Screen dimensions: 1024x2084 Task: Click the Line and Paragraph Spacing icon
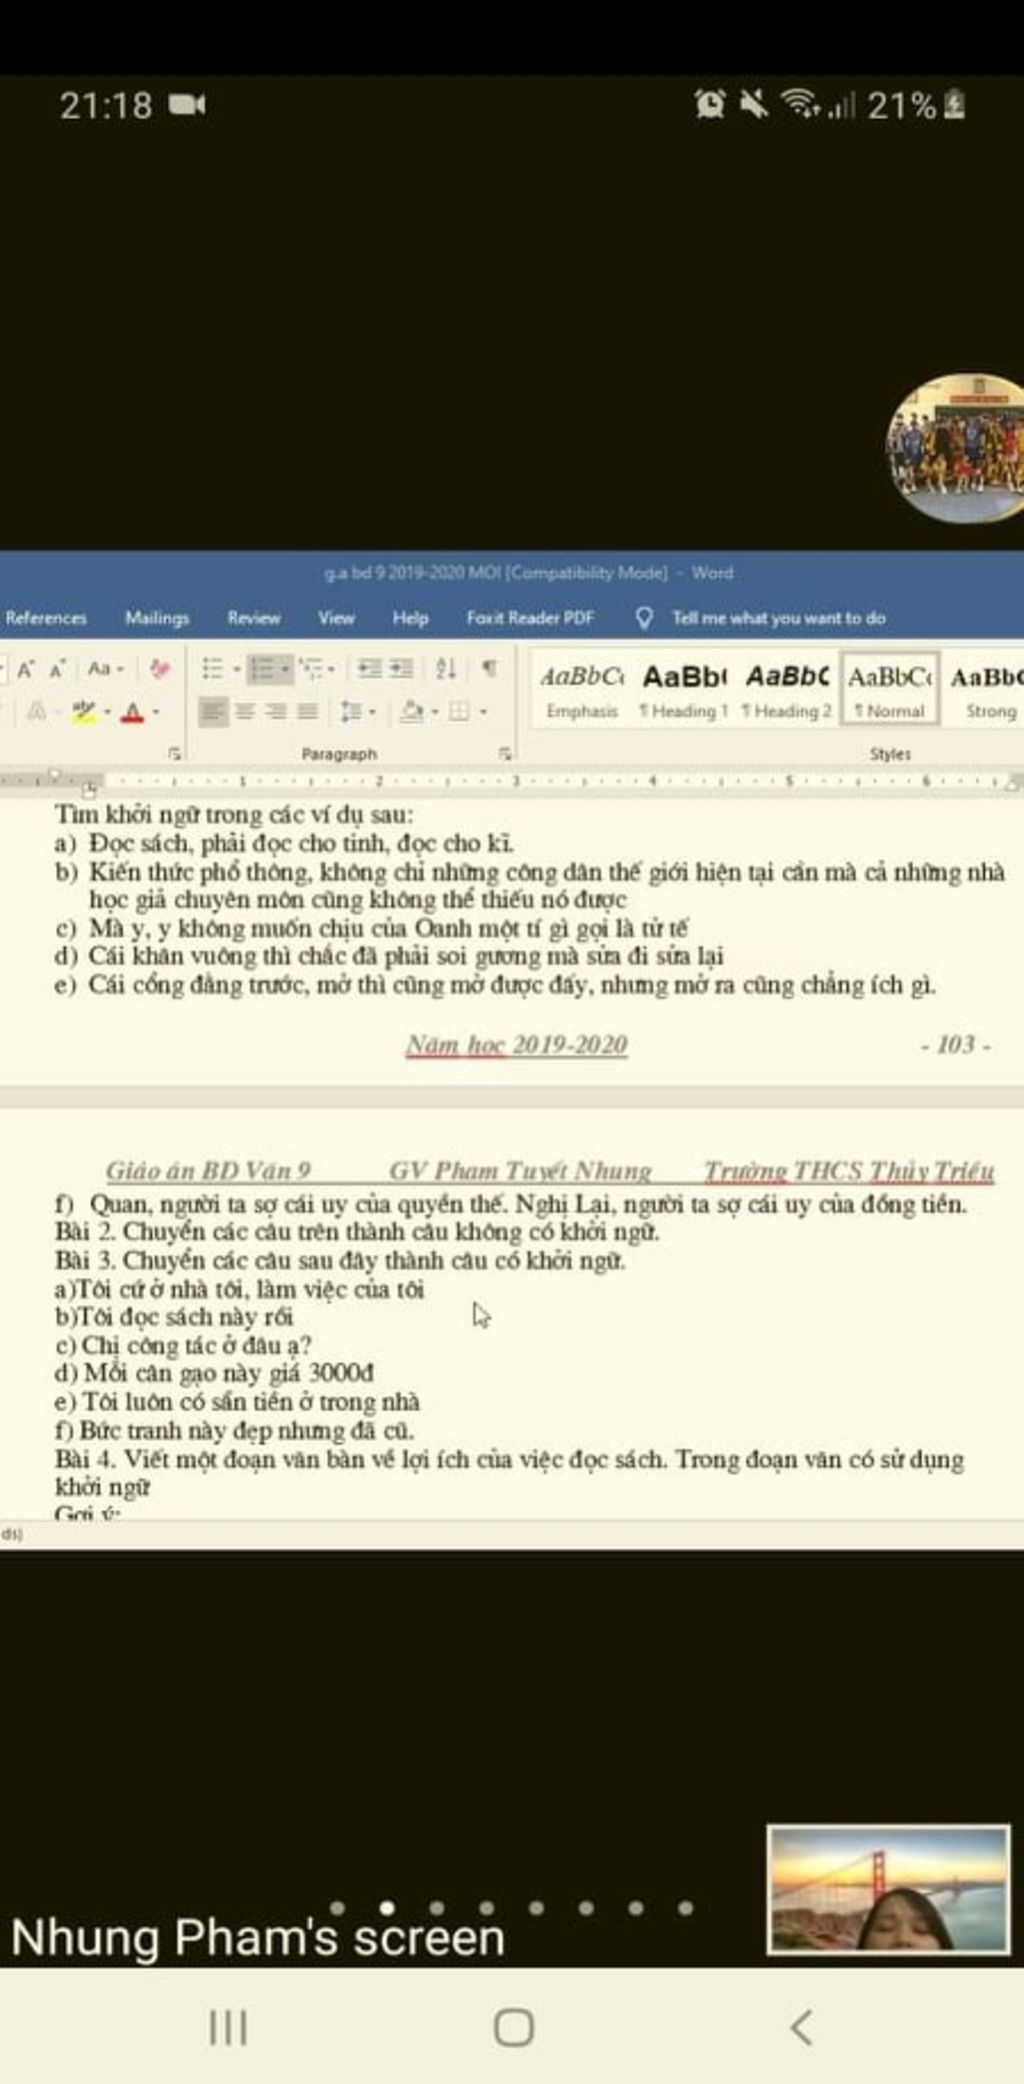click(351, 712)
